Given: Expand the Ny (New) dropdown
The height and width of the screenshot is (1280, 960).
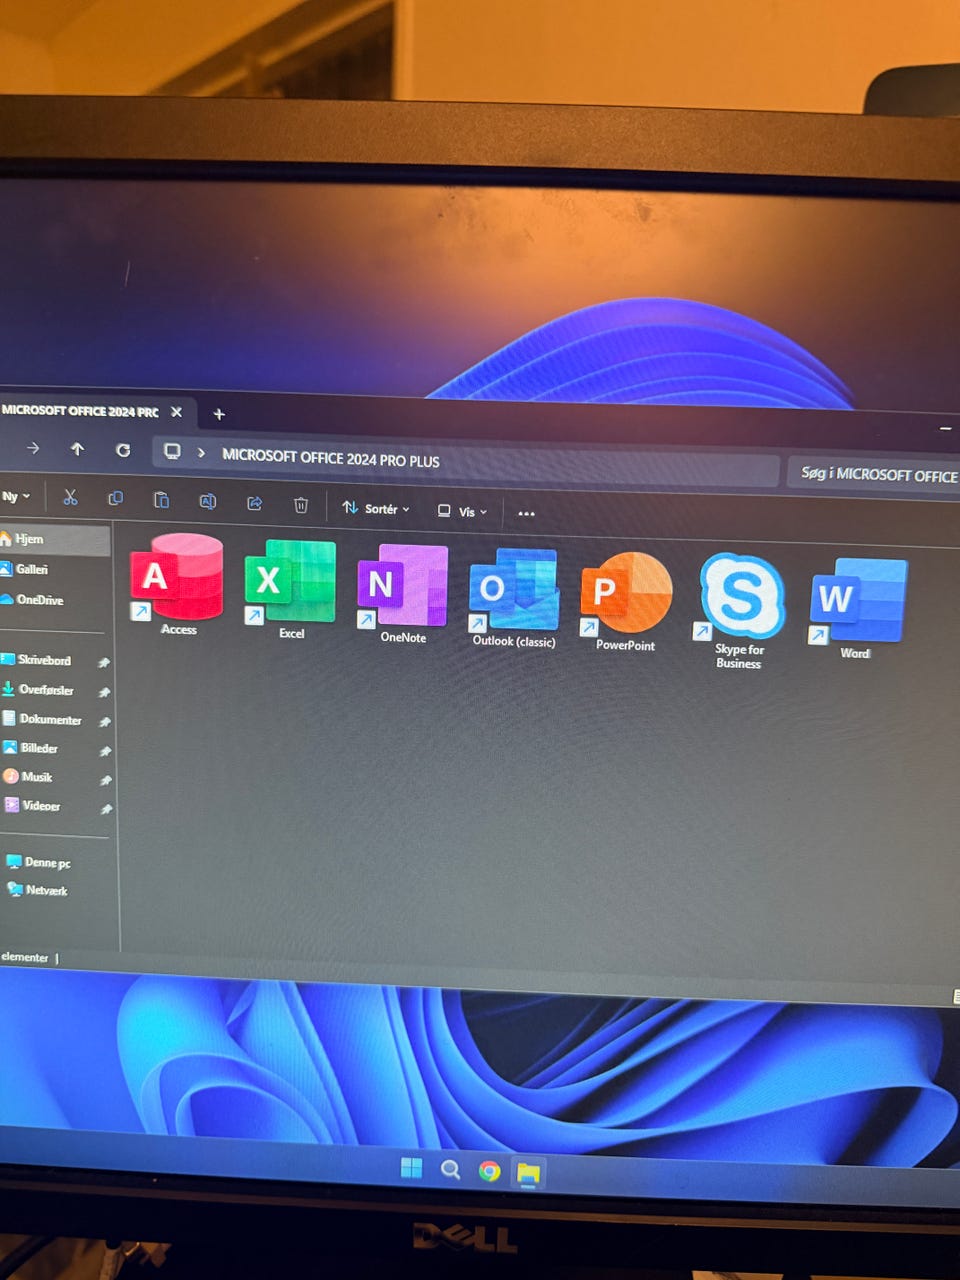Looking at the screenshot, I should [x=16, y=496].
